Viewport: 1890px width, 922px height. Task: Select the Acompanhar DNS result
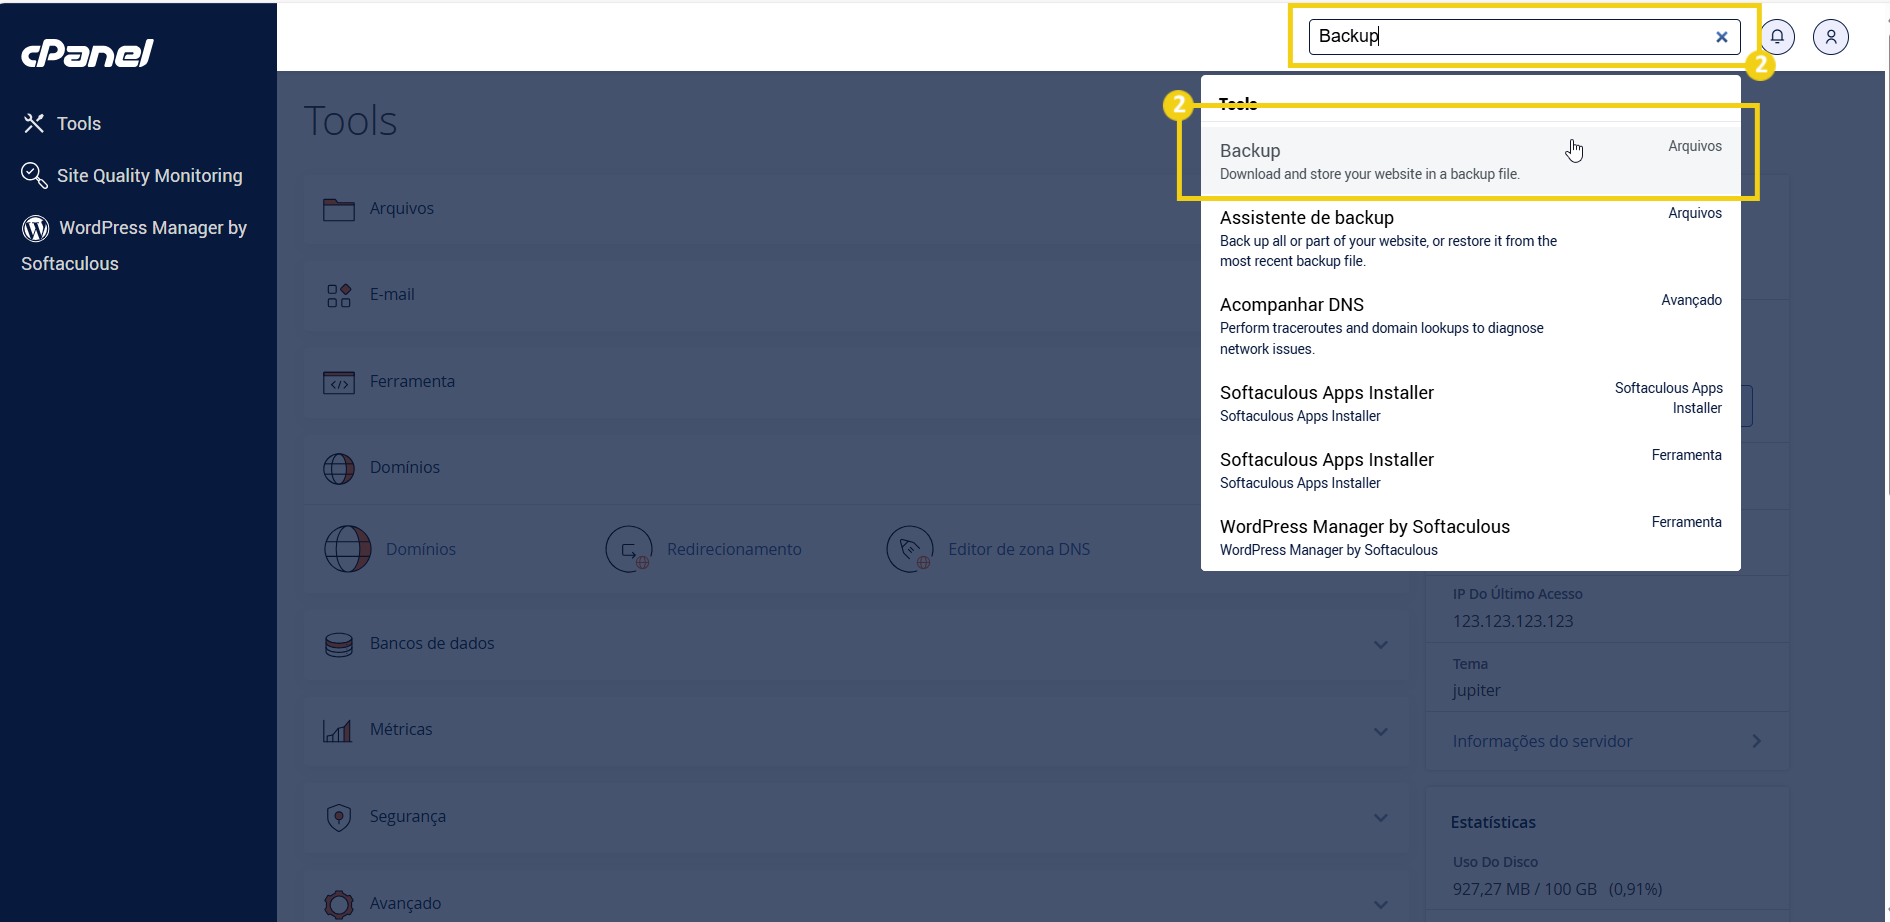tap(1470, 326)
